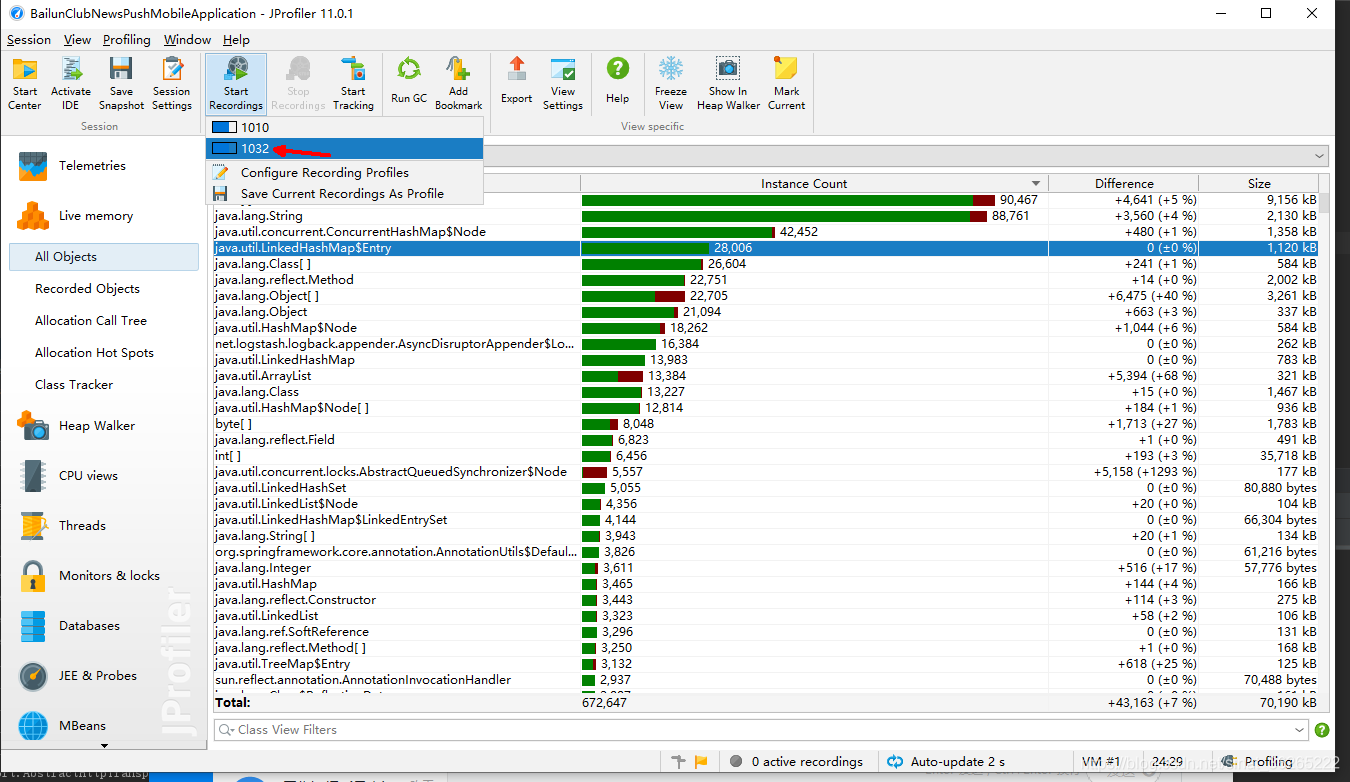This screenshot has width=1350, height=782.
Task: Open the View menu
Action: 77,40
